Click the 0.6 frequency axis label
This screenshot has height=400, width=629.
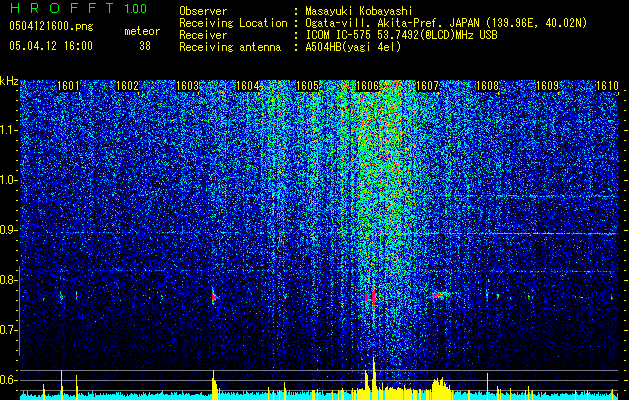(x=8, y=380)
